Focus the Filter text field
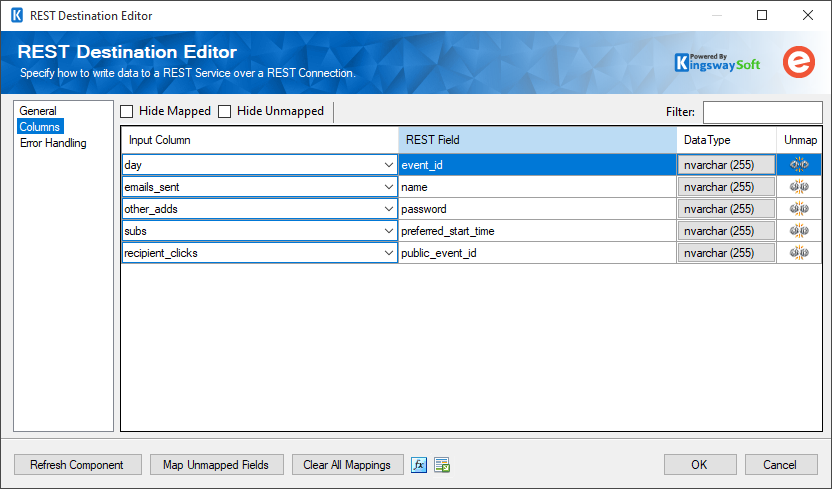 click(x=762, y=112)
